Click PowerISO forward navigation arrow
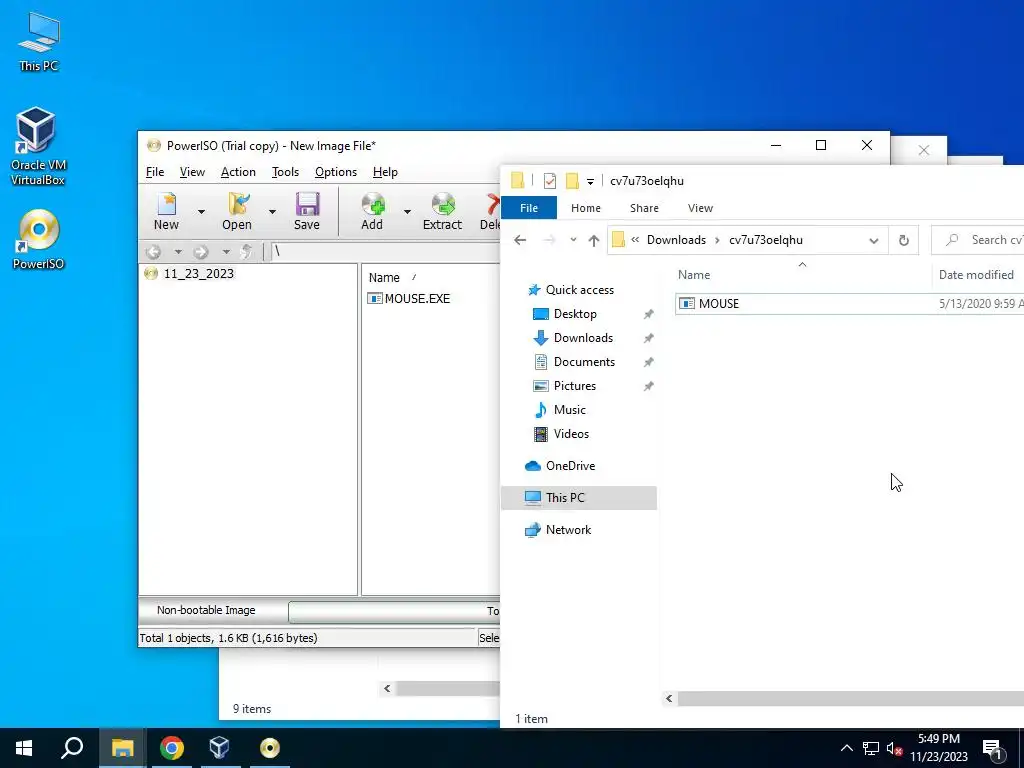1024x768 pixels. click(x=200, y=251)
